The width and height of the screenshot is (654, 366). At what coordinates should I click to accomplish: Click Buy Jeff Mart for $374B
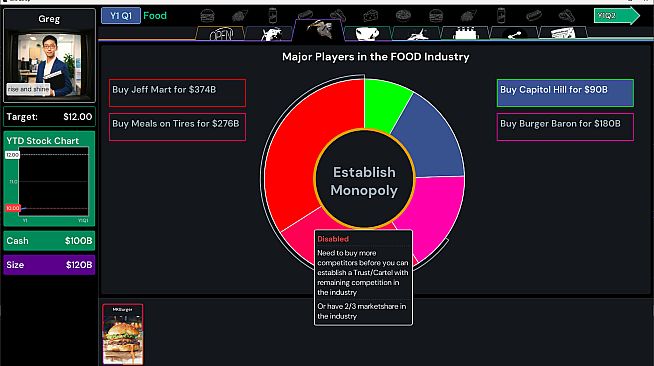177,93
